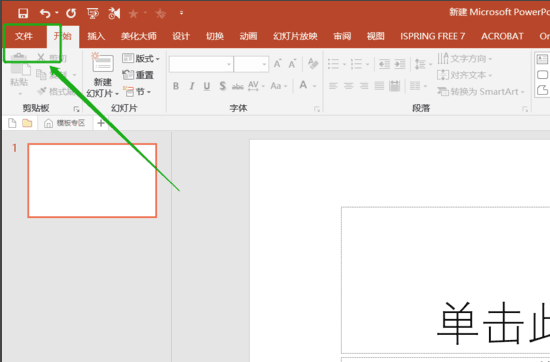Open AV character spacing menu
This screenshot has height=362, width=550.
point(256,86)
